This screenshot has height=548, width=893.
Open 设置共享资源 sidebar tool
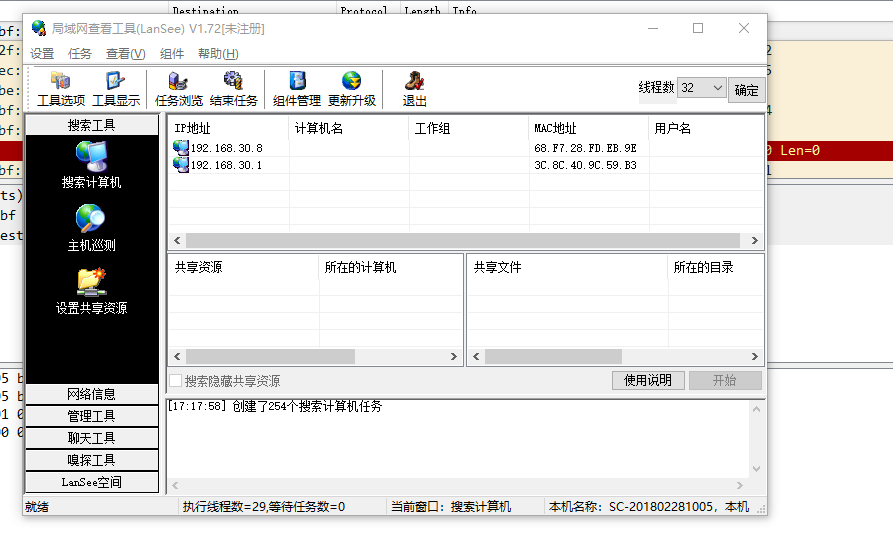point(91,291)
